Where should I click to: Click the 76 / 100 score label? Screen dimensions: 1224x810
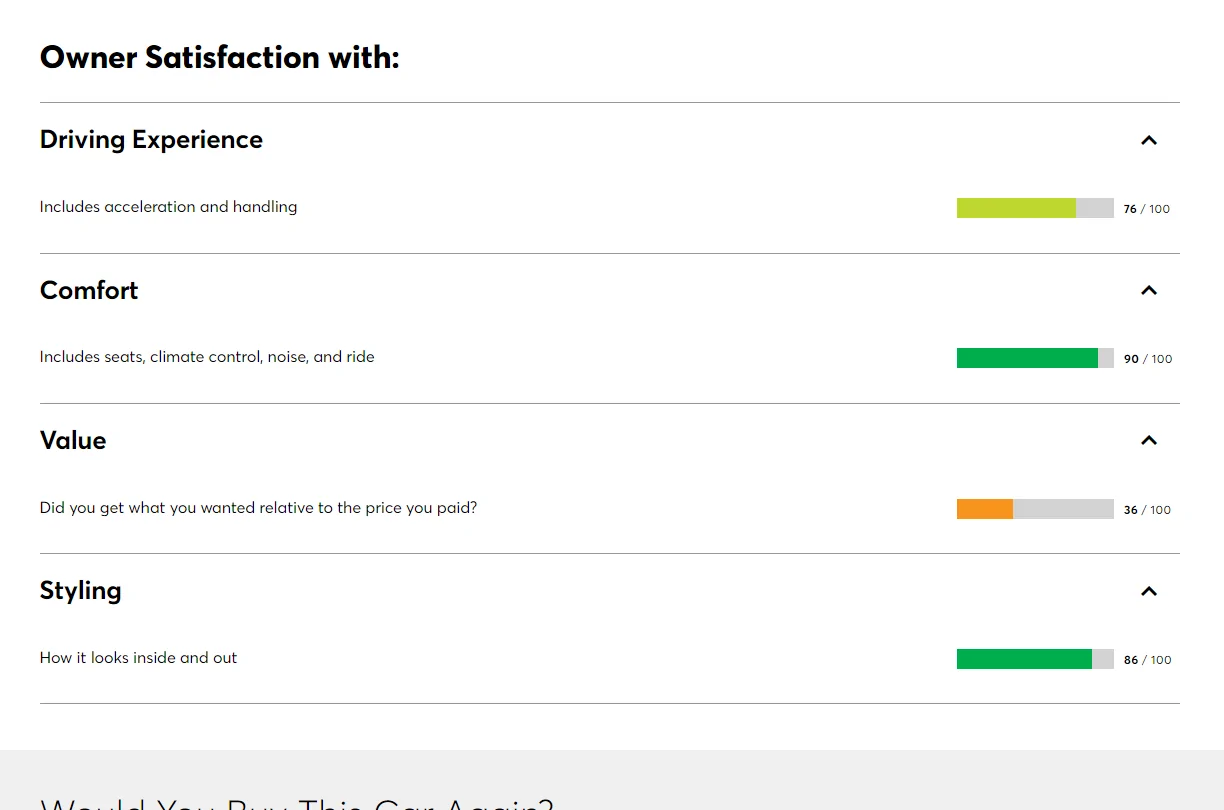point(1146,209)
